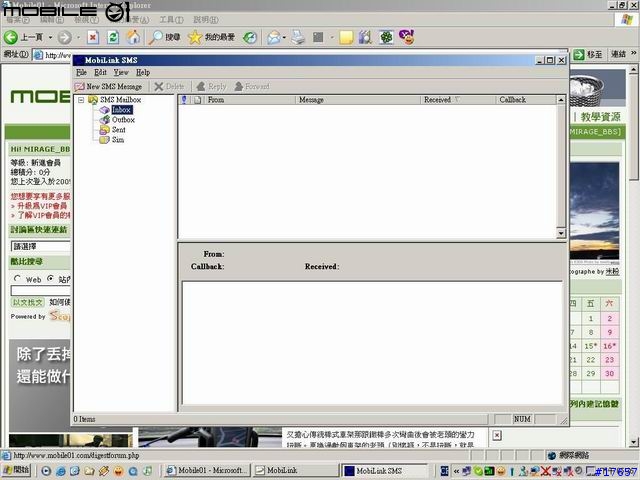Click the message list scroll-up arrow
Viewport: 640px width, 480px height.
click(x=561, y=100)
